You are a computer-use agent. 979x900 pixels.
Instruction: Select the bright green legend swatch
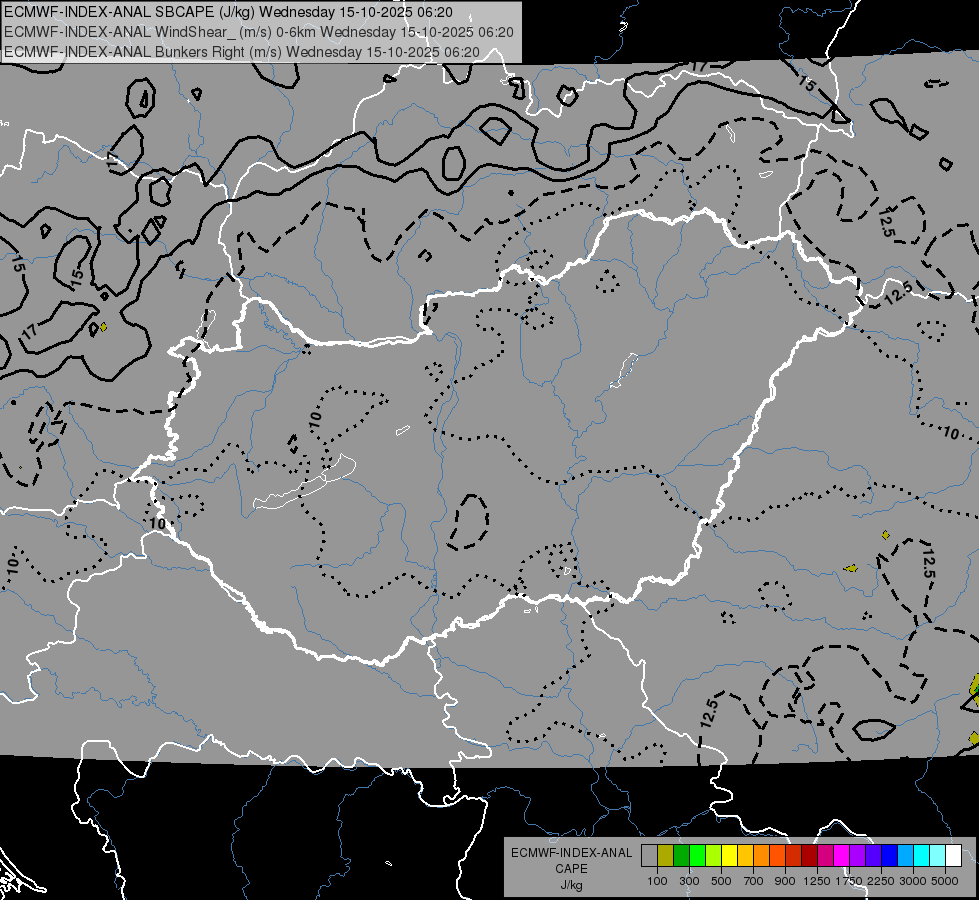click(697, 856)
